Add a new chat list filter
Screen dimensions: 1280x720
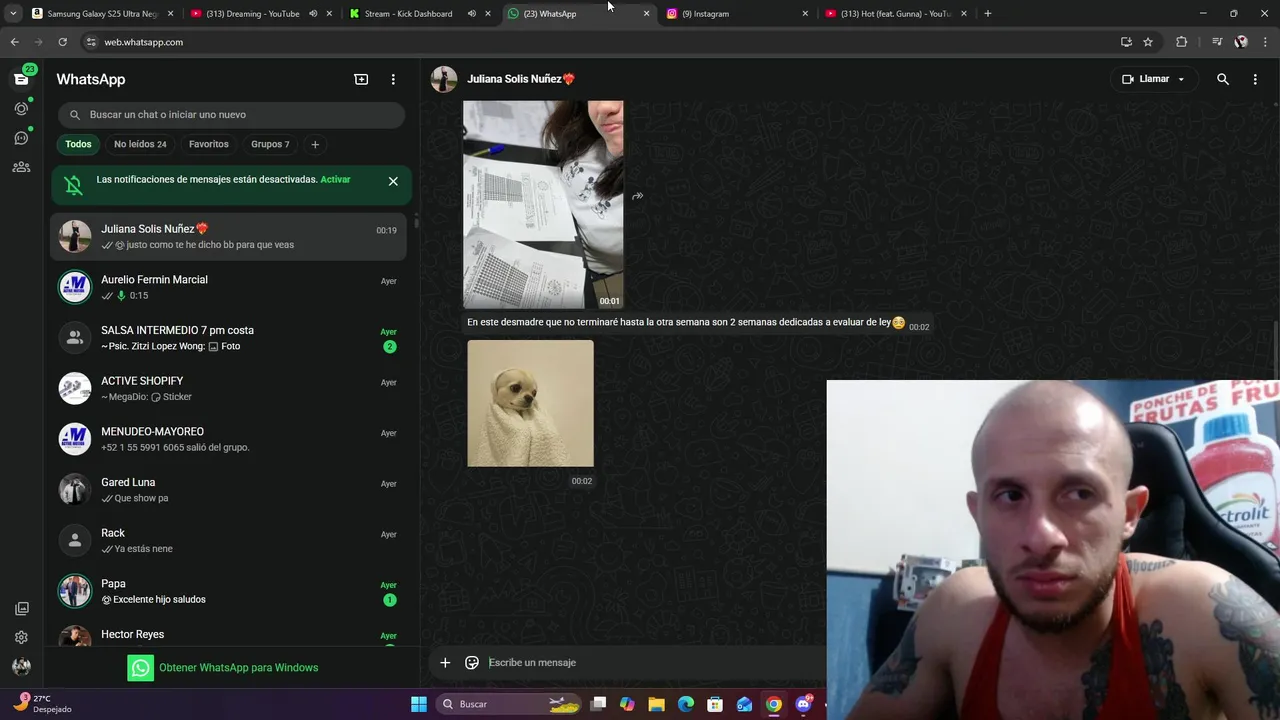click(315, 144)
